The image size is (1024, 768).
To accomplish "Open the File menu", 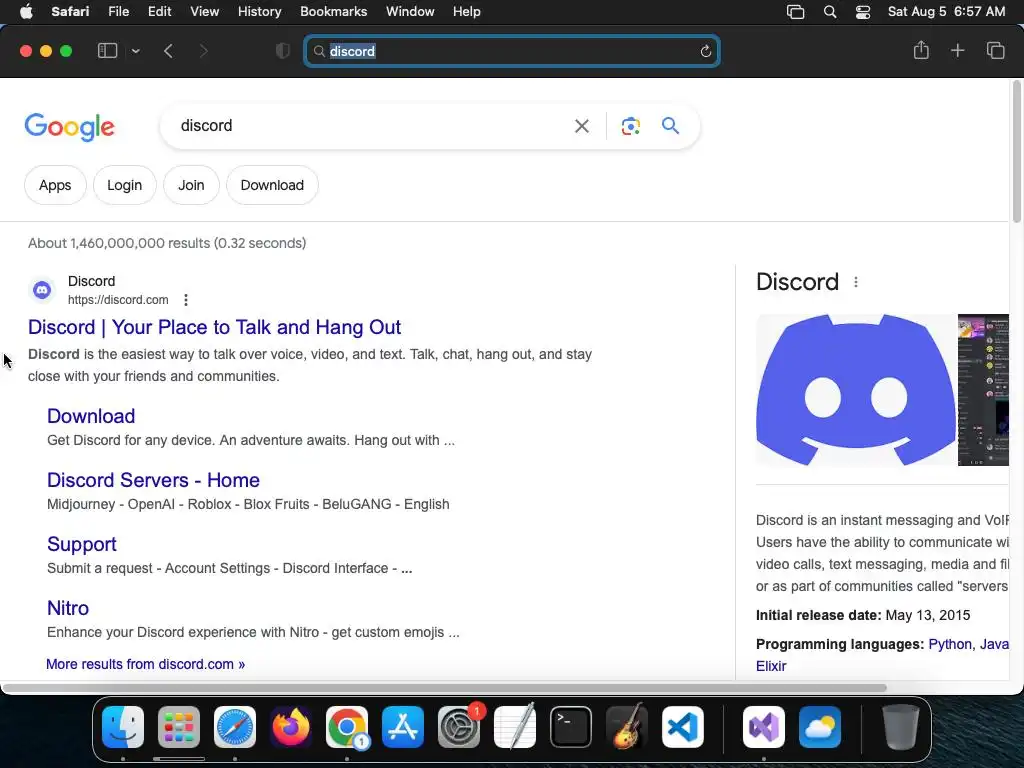I will click(119, 12).
